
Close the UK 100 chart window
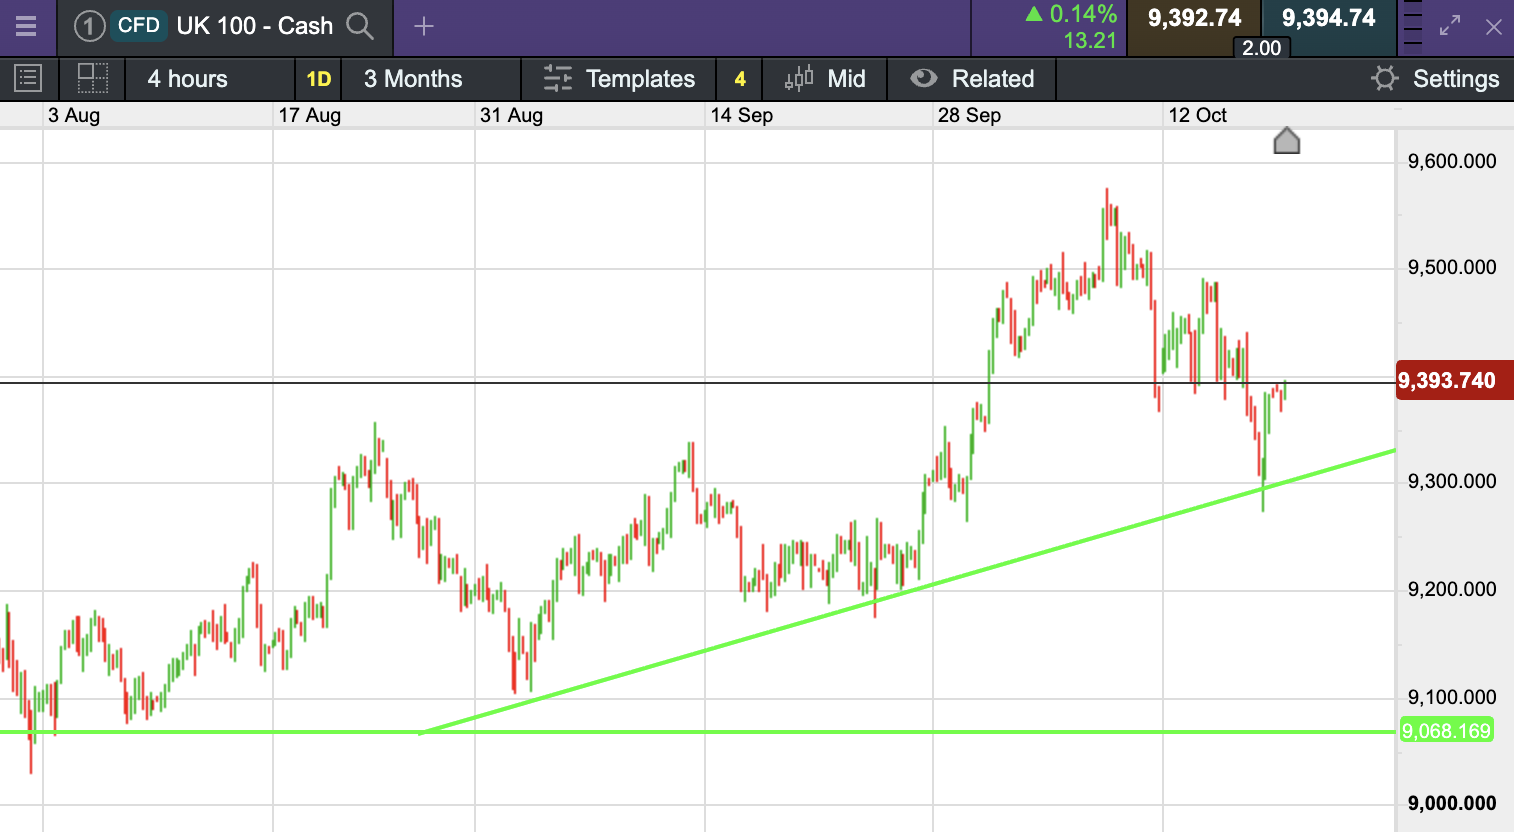pyautogui.click(x=1493, y=27)
